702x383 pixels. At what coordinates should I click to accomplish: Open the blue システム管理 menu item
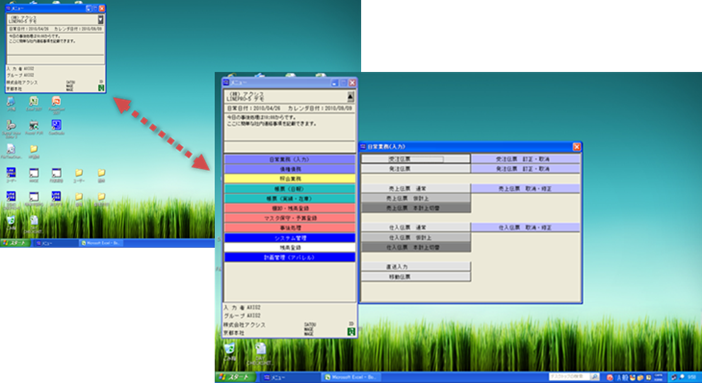pos(290,238)
